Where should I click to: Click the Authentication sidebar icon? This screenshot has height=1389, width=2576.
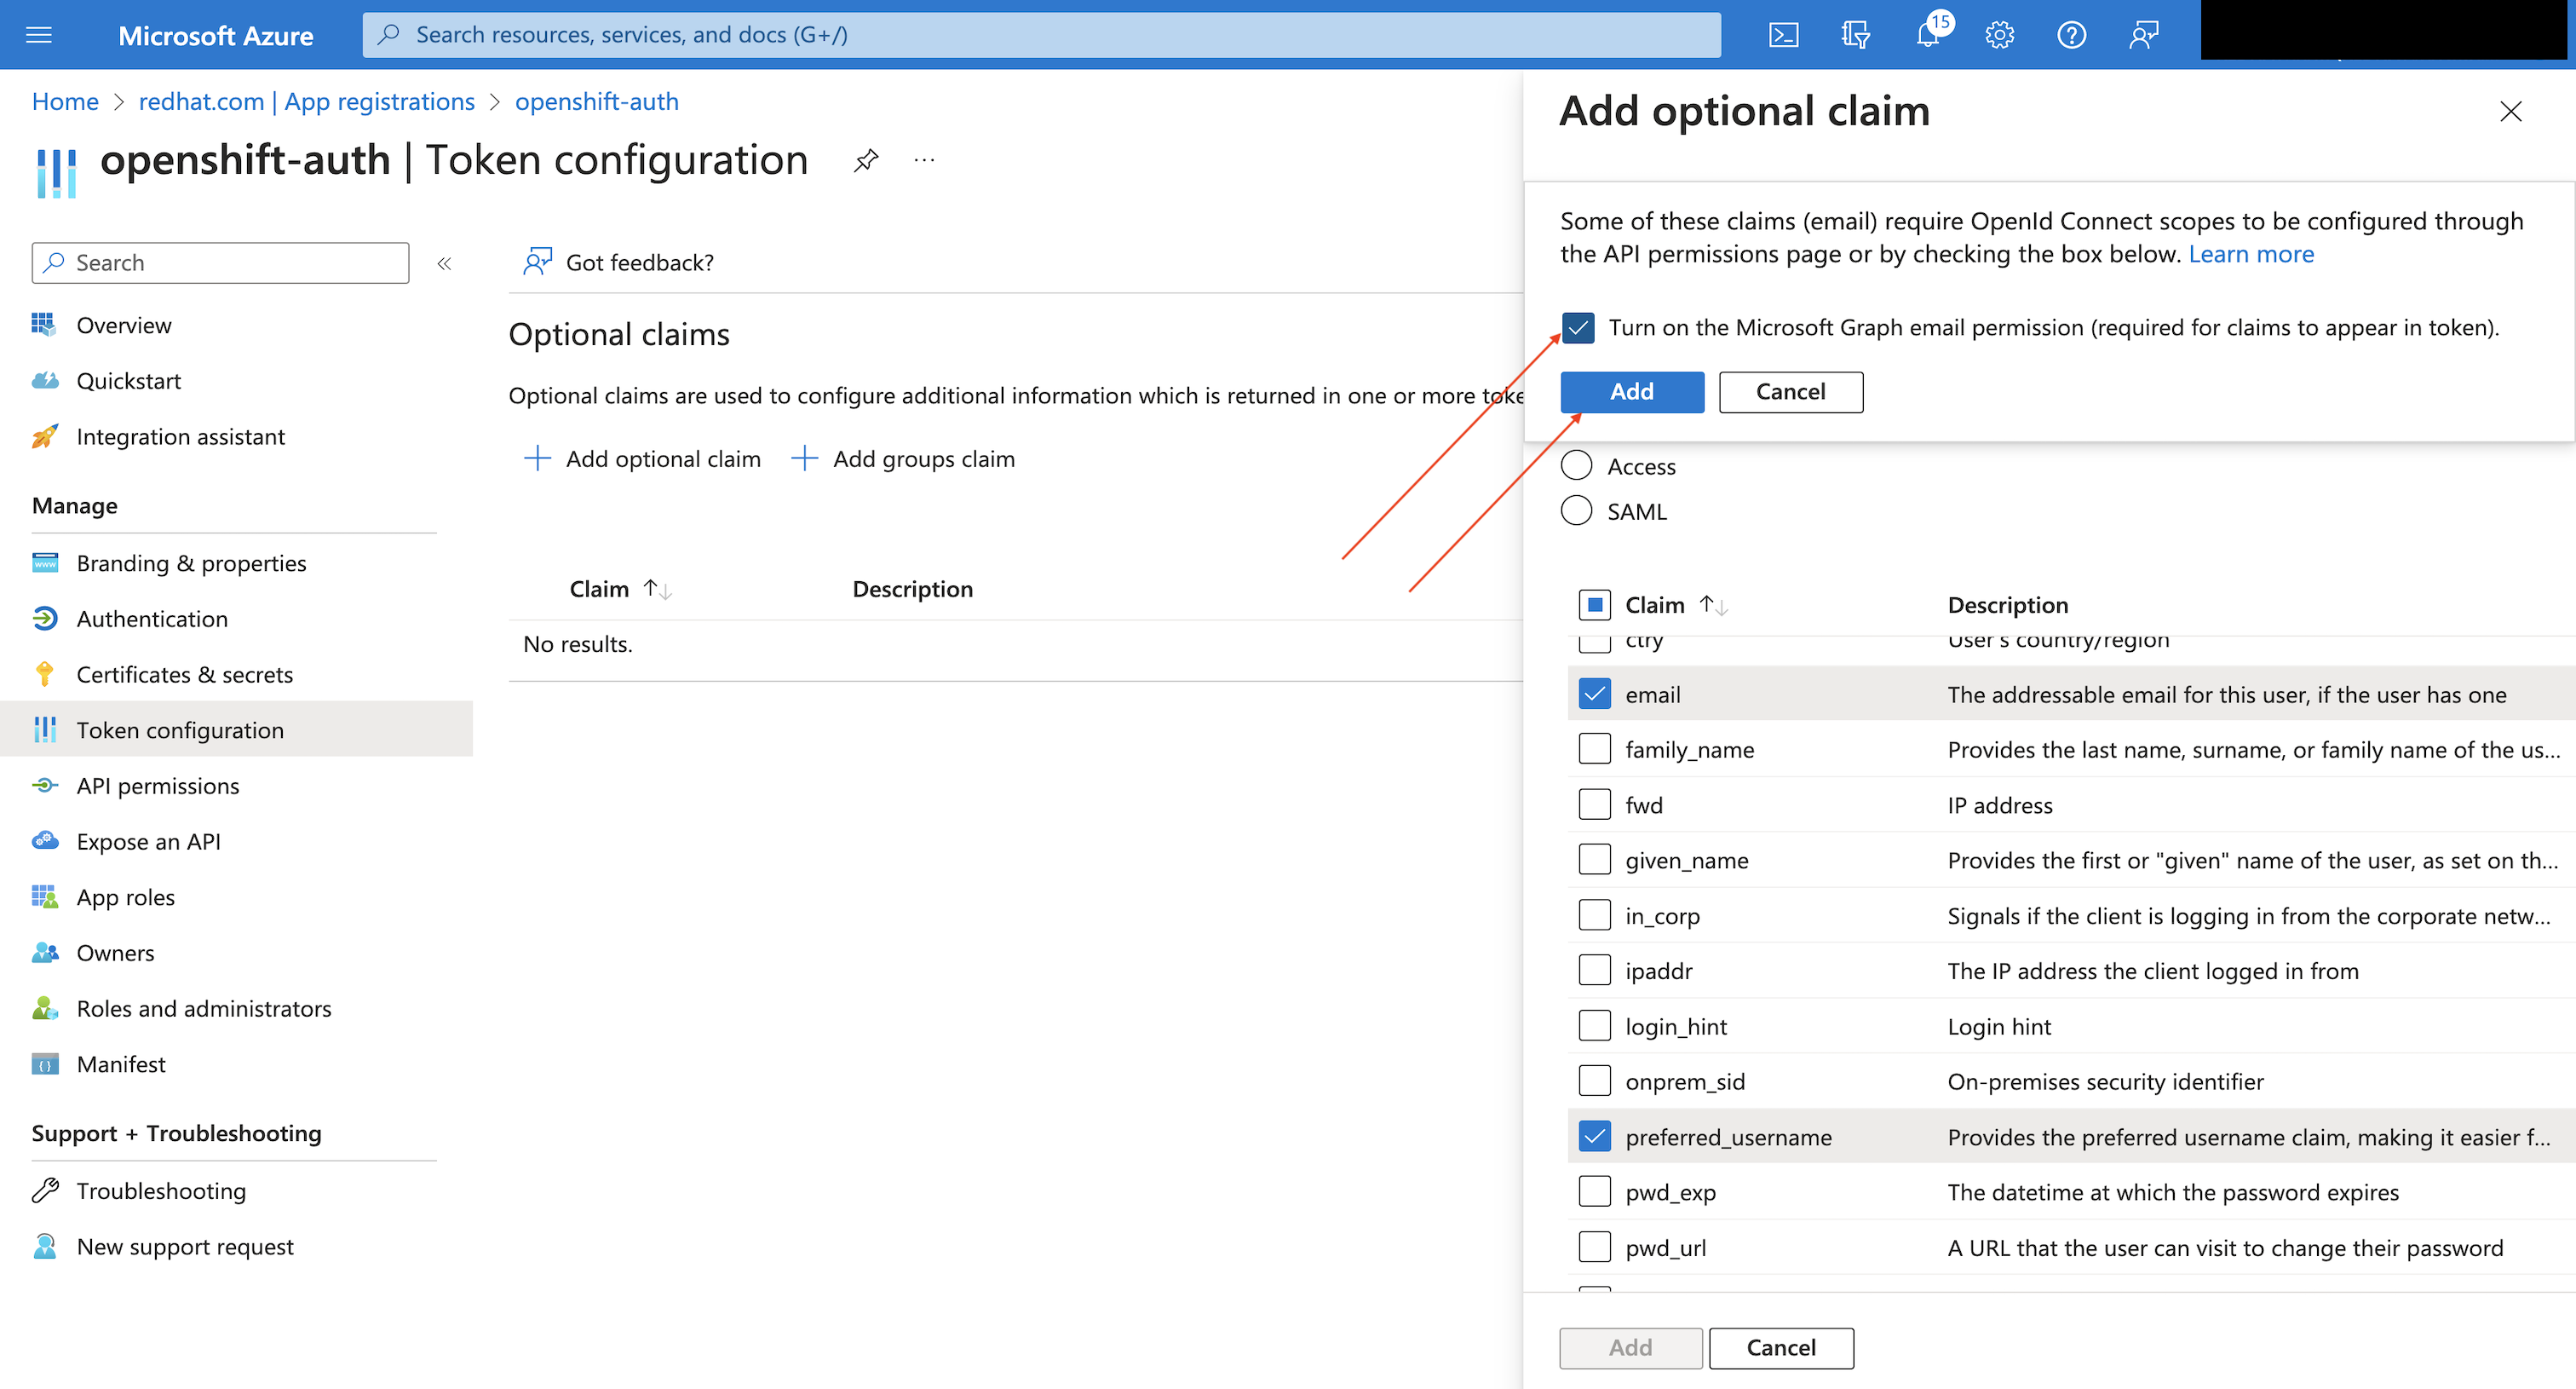46,618
